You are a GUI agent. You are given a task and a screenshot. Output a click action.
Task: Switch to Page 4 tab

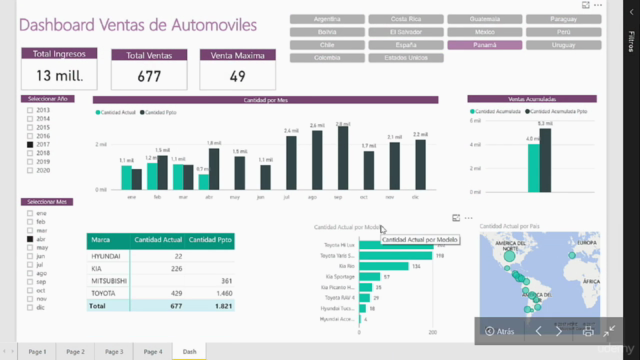[x=153, y=351]
